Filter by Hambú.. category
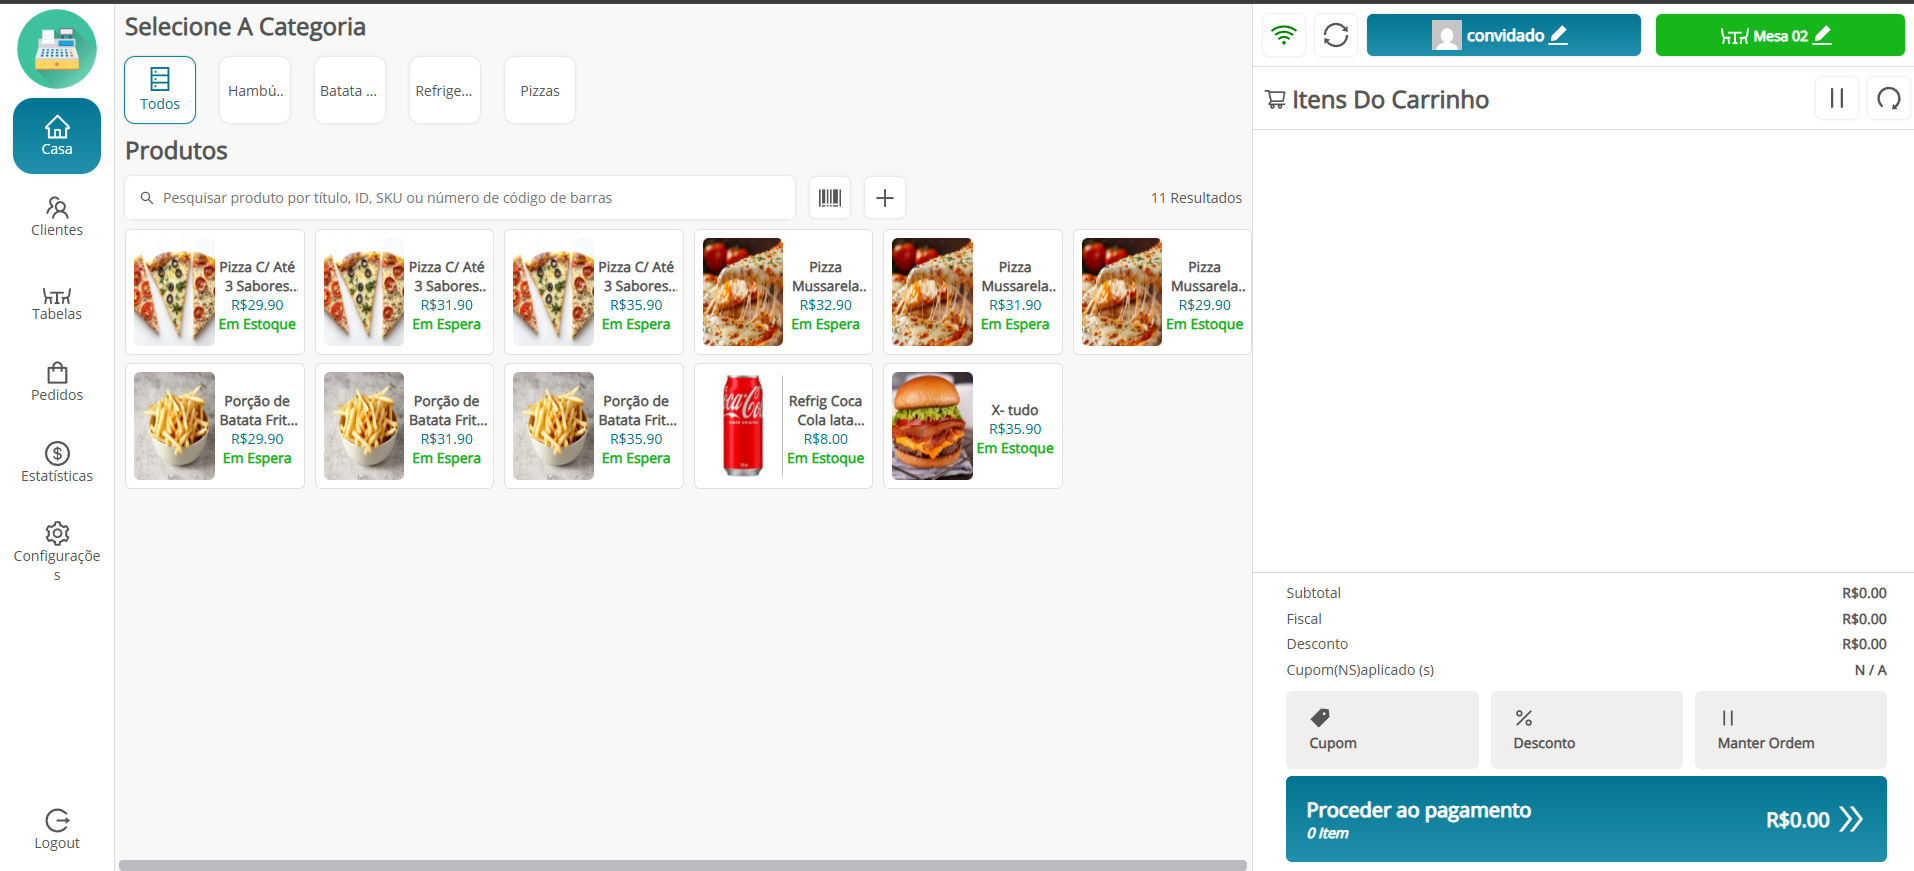Screen dimensions: 1914x871 click(x=255, y=91)
